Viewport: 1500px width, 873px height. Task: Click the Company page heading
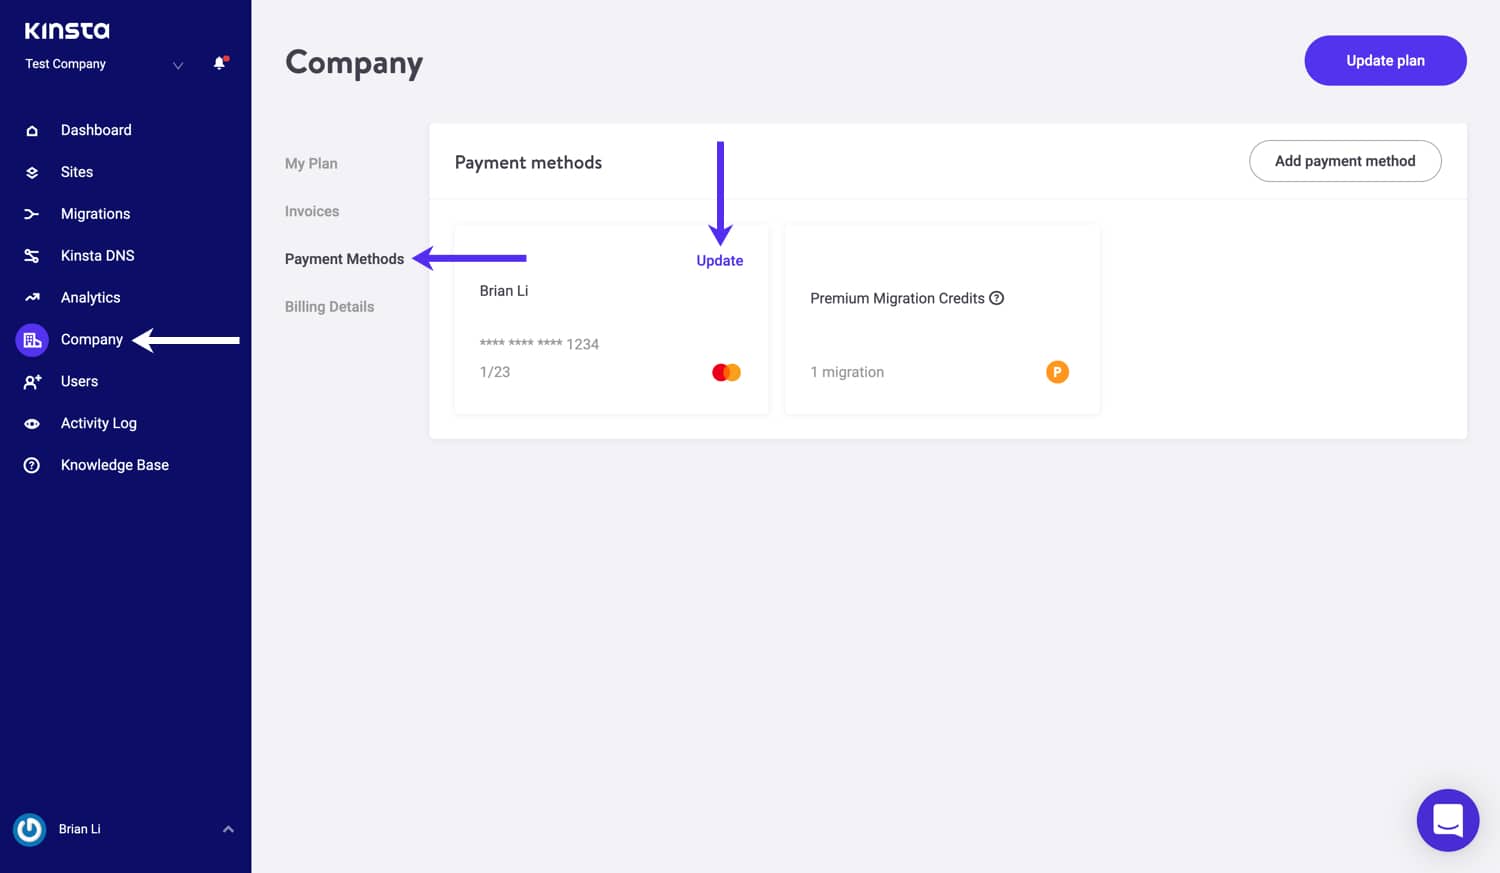[x=354, y=64]
